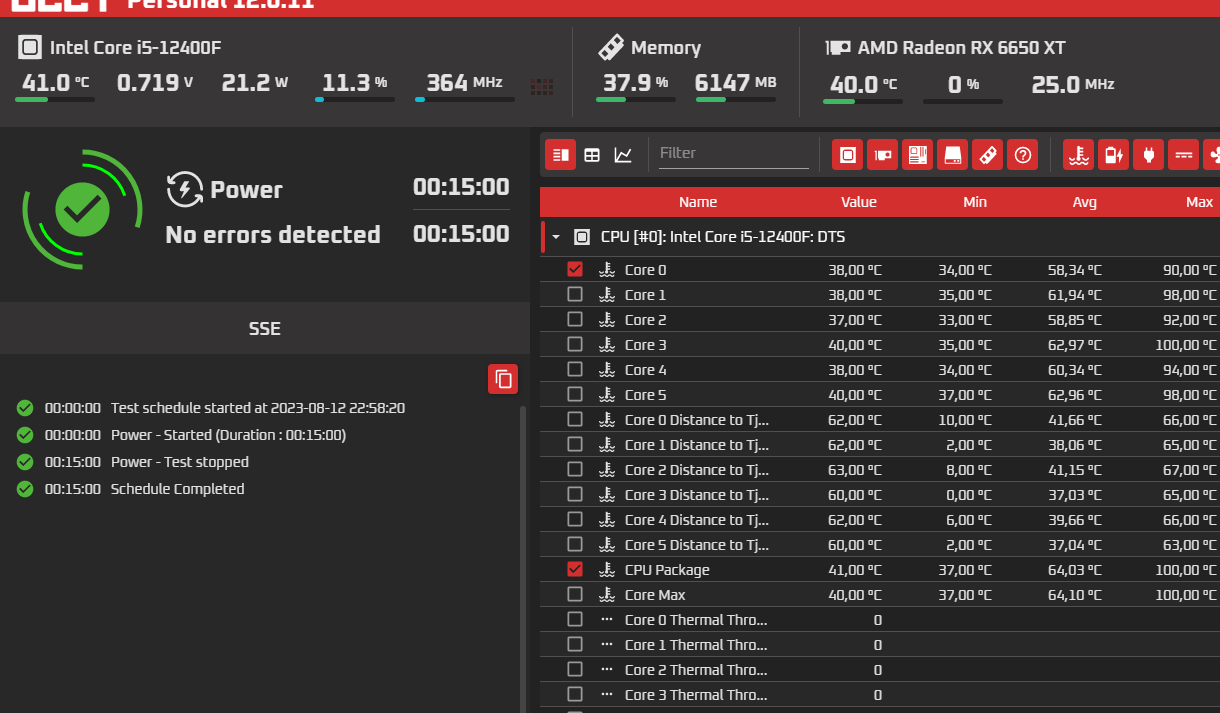Click the SSE section header
Screen dimensions: 1220x713
tap(265, 328)
